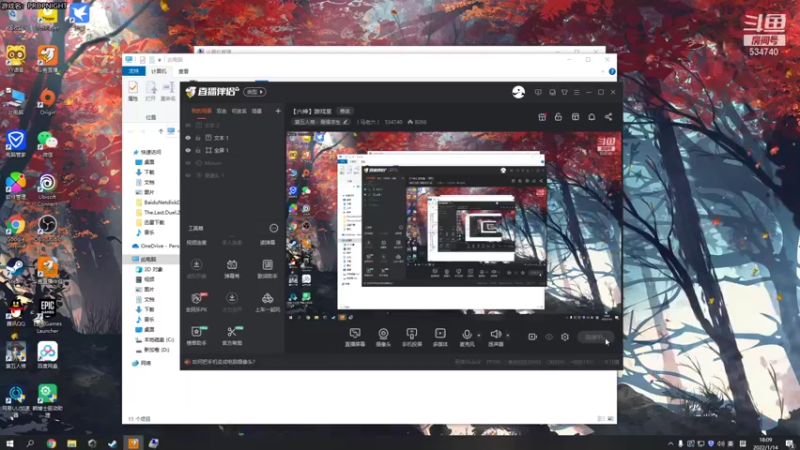
Task: Click 属性 button in Explorer ribbon
Action: 133,91
